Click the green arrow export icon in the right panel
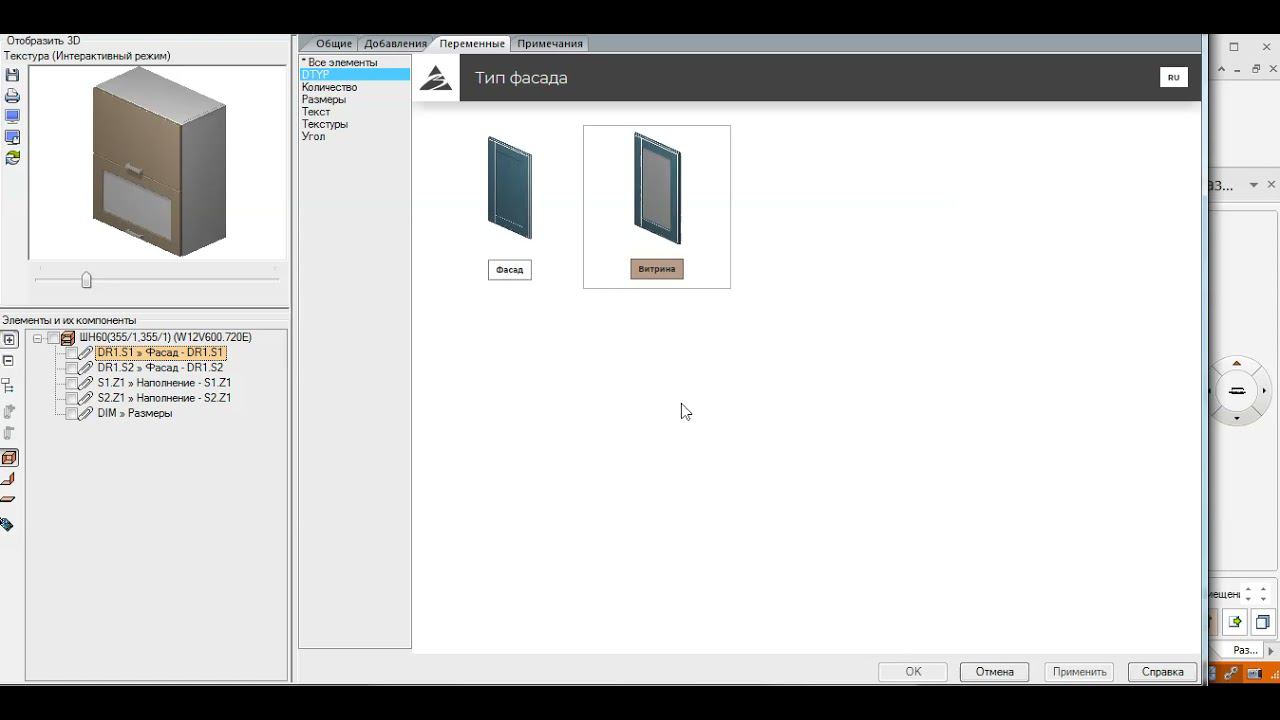 tap(1236, 622)
